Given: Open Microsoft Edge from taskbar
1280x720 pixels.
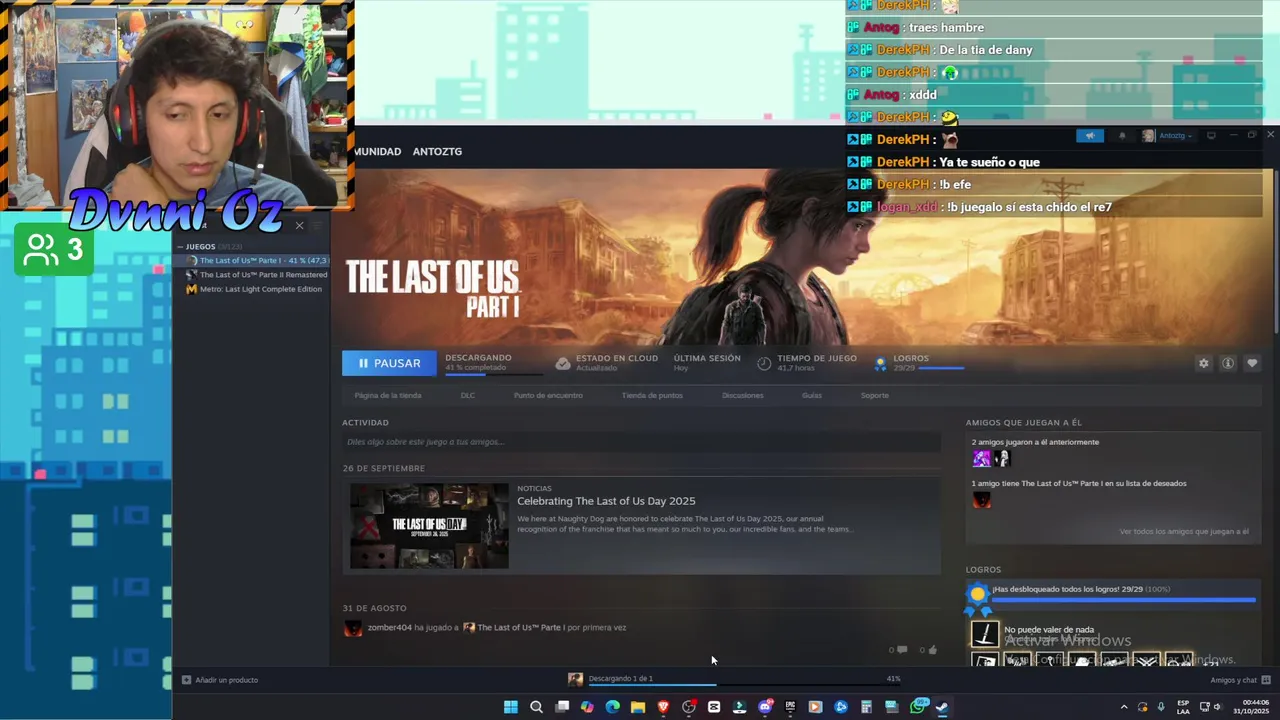Looking at the screenshot, I should (612, 707).
